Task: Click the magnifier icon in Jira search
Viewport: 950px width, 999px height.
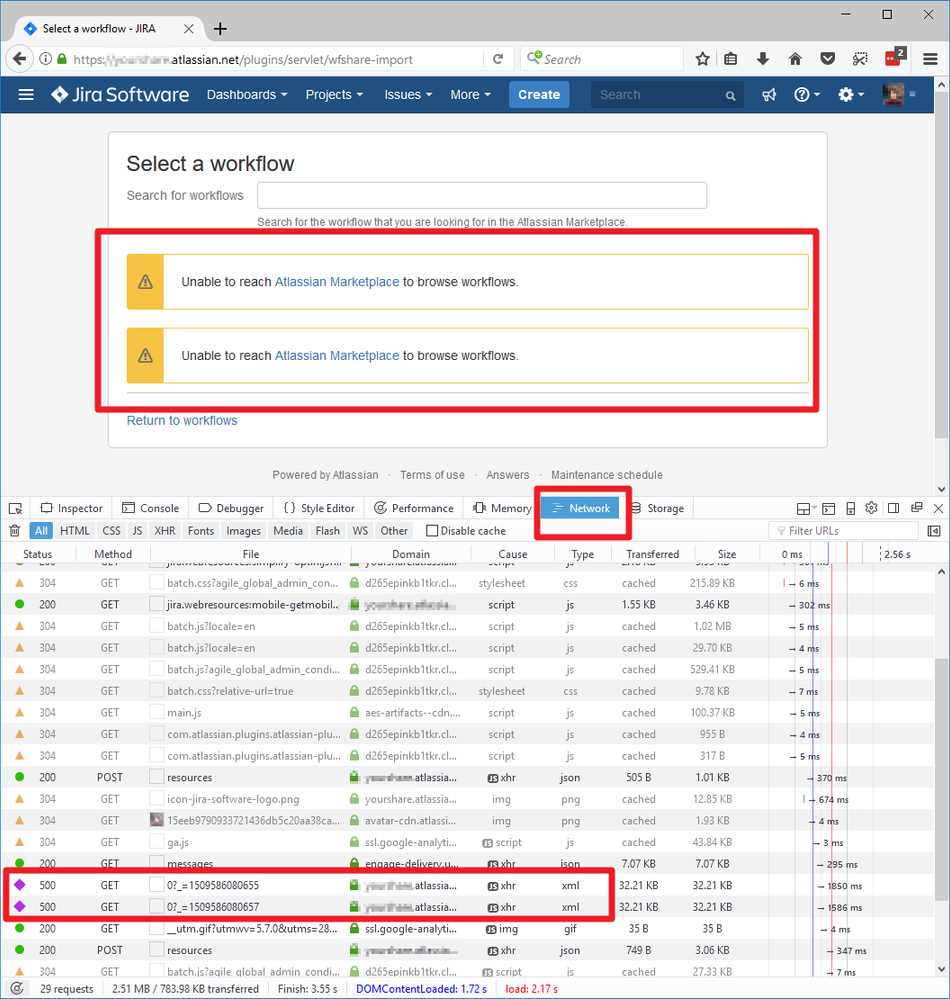Action: 730,96
